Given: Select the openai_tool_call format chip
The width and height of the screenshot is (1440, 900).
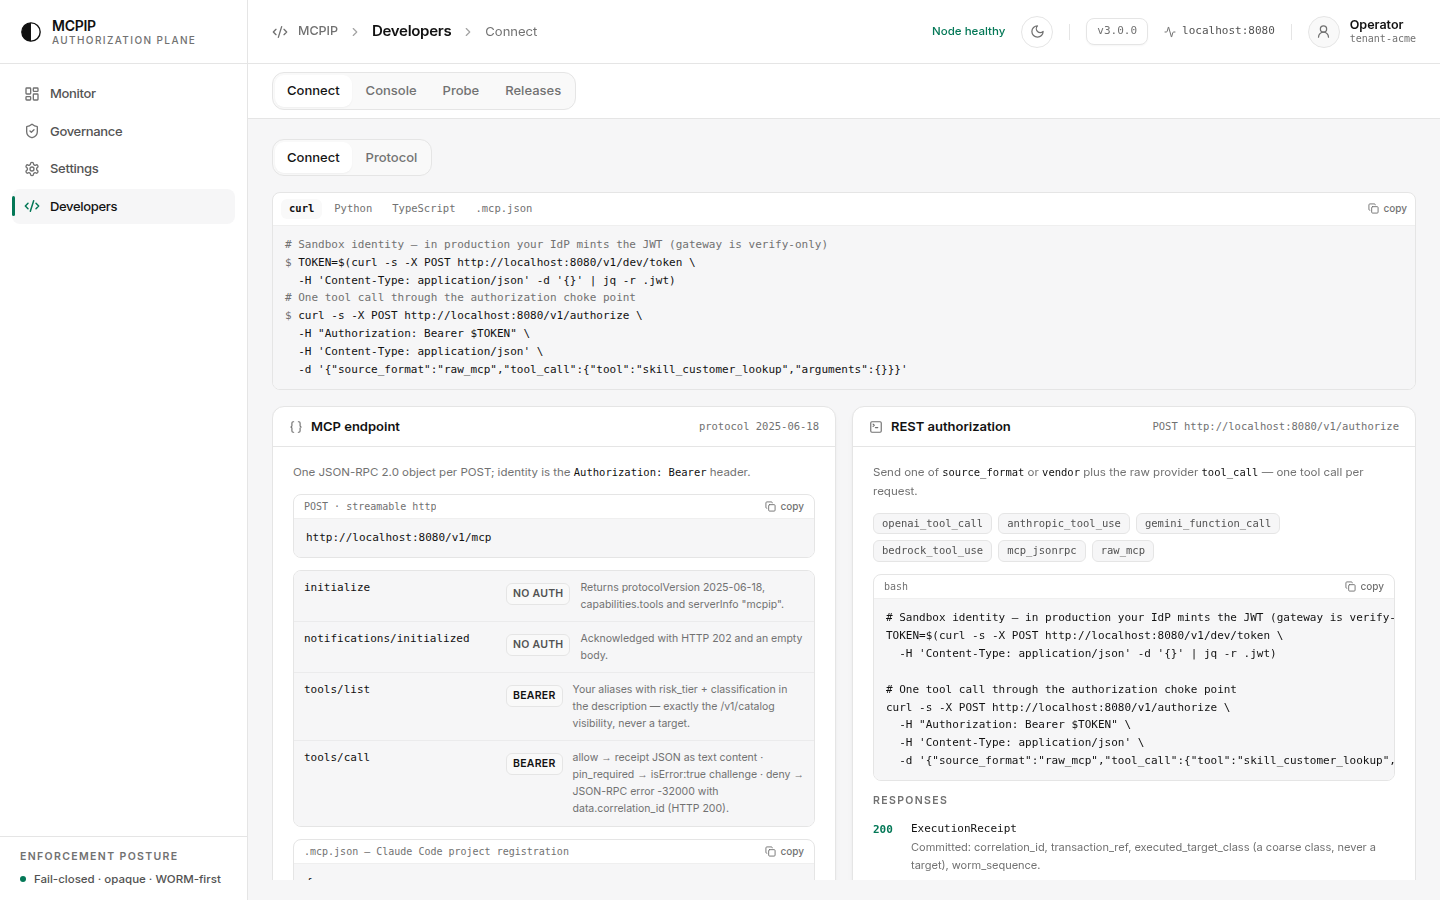Looking at the screenshot, I should pos(932,524).
